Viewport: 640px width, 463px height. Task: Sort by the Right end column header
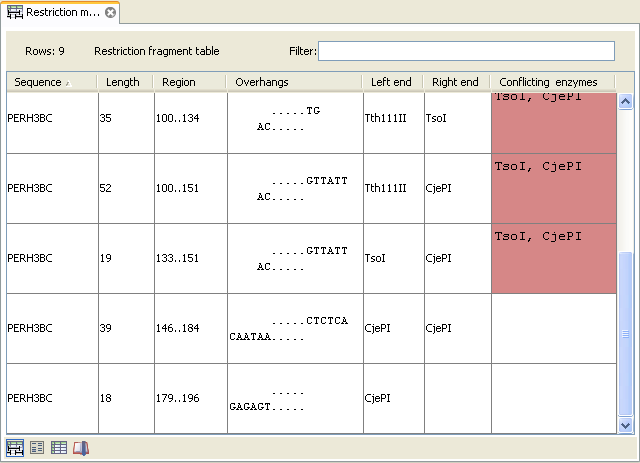(457, 82)
